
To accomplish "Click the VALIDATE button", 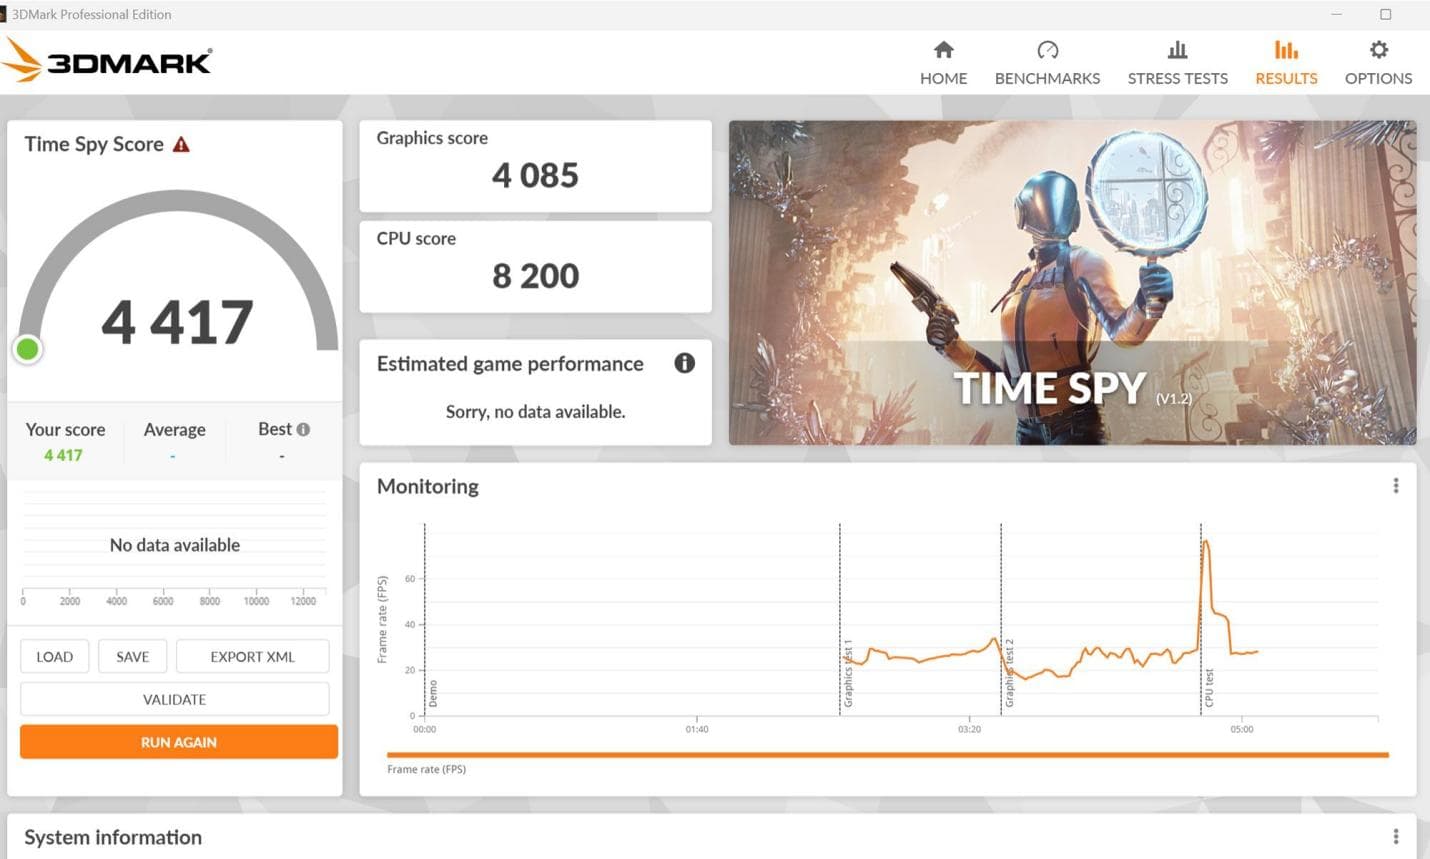I will point(174,699).
